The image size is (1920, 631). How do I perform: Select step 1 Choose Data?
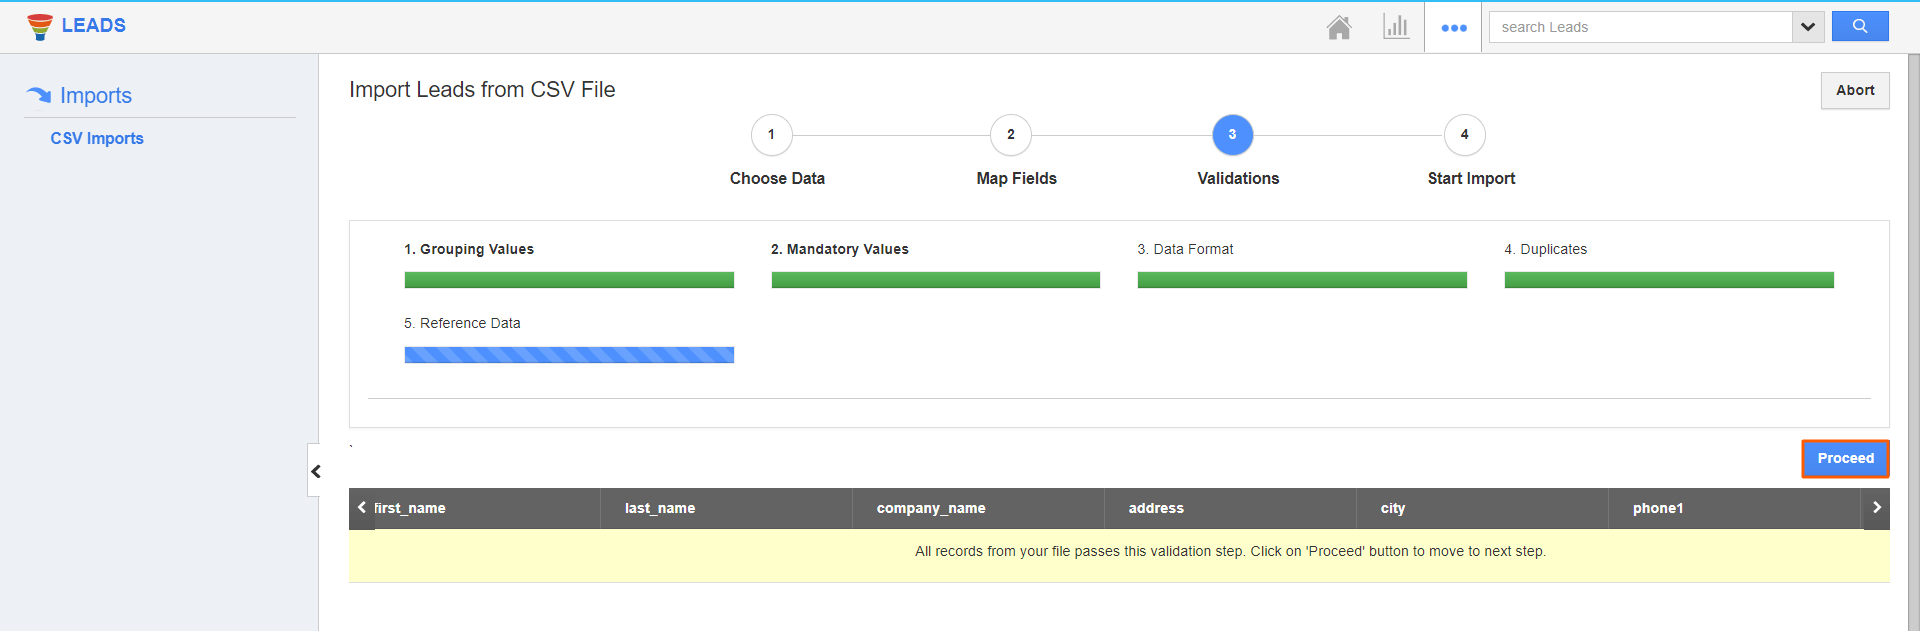771,135
